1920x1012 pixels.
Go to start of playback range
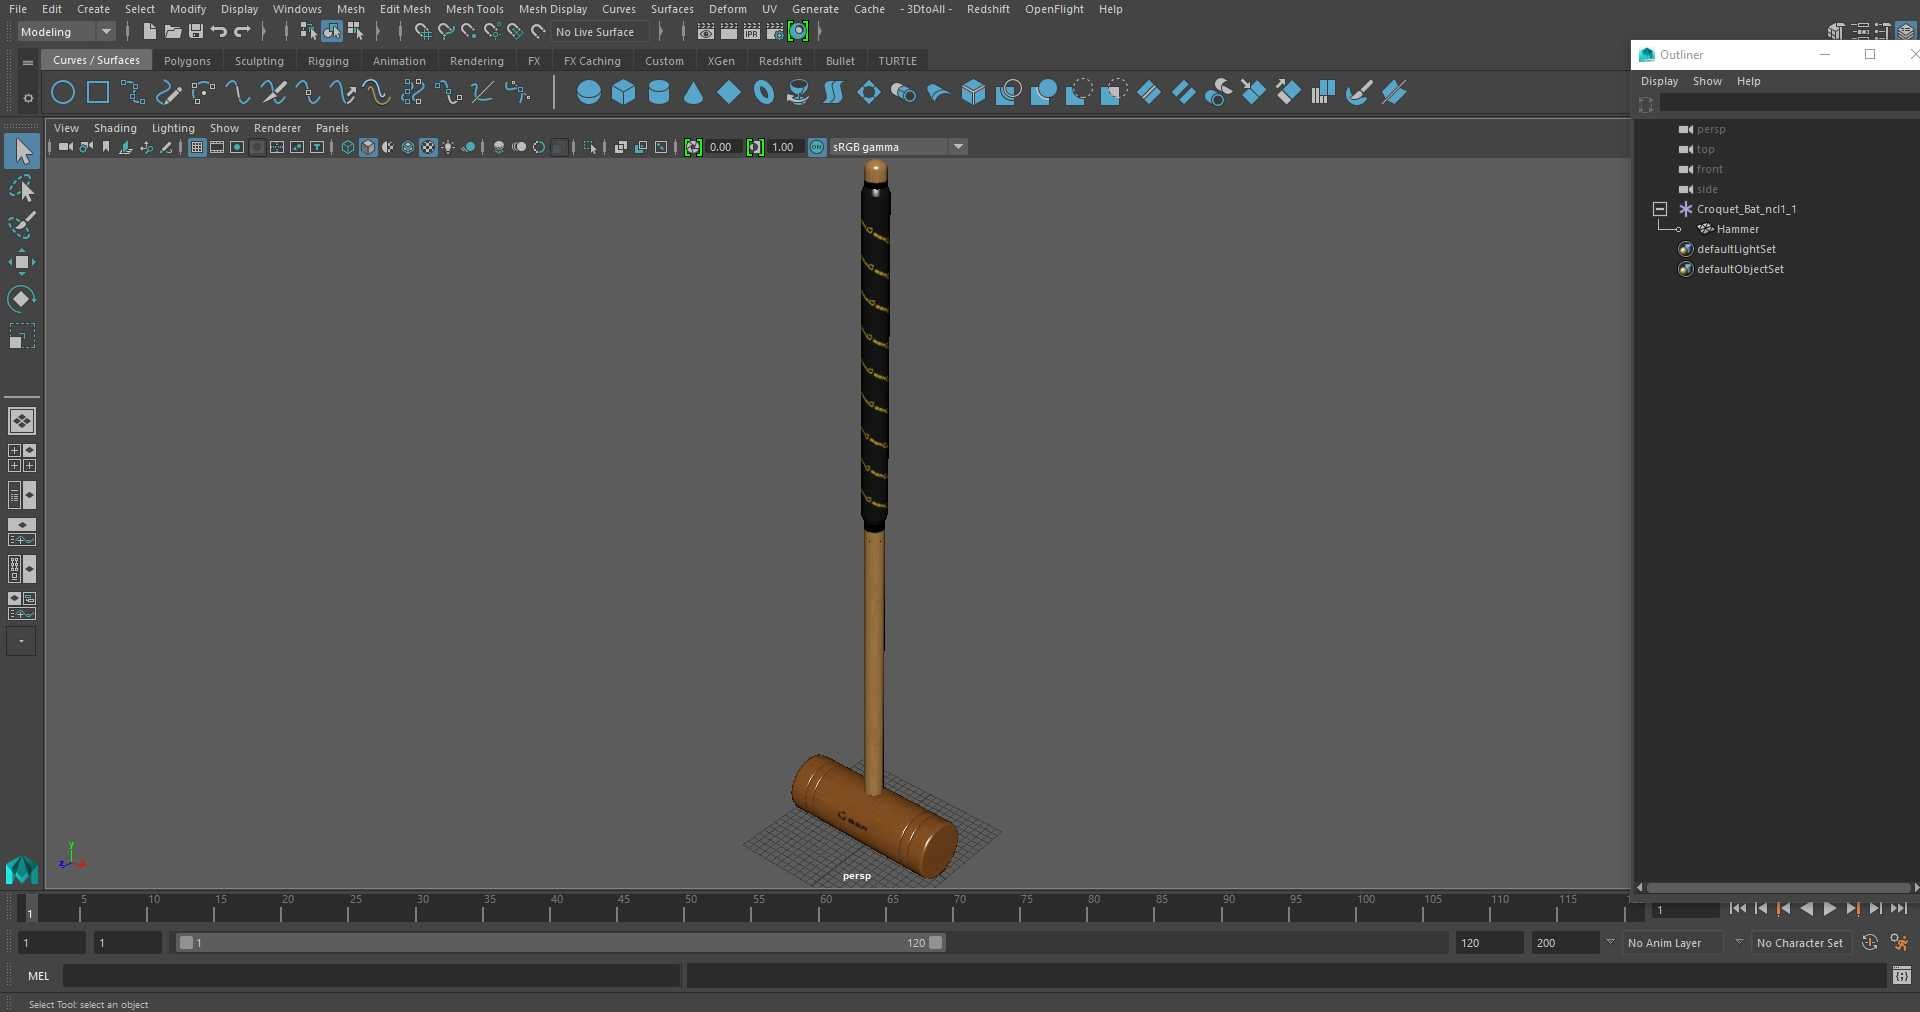click(x=1737, y=909)
